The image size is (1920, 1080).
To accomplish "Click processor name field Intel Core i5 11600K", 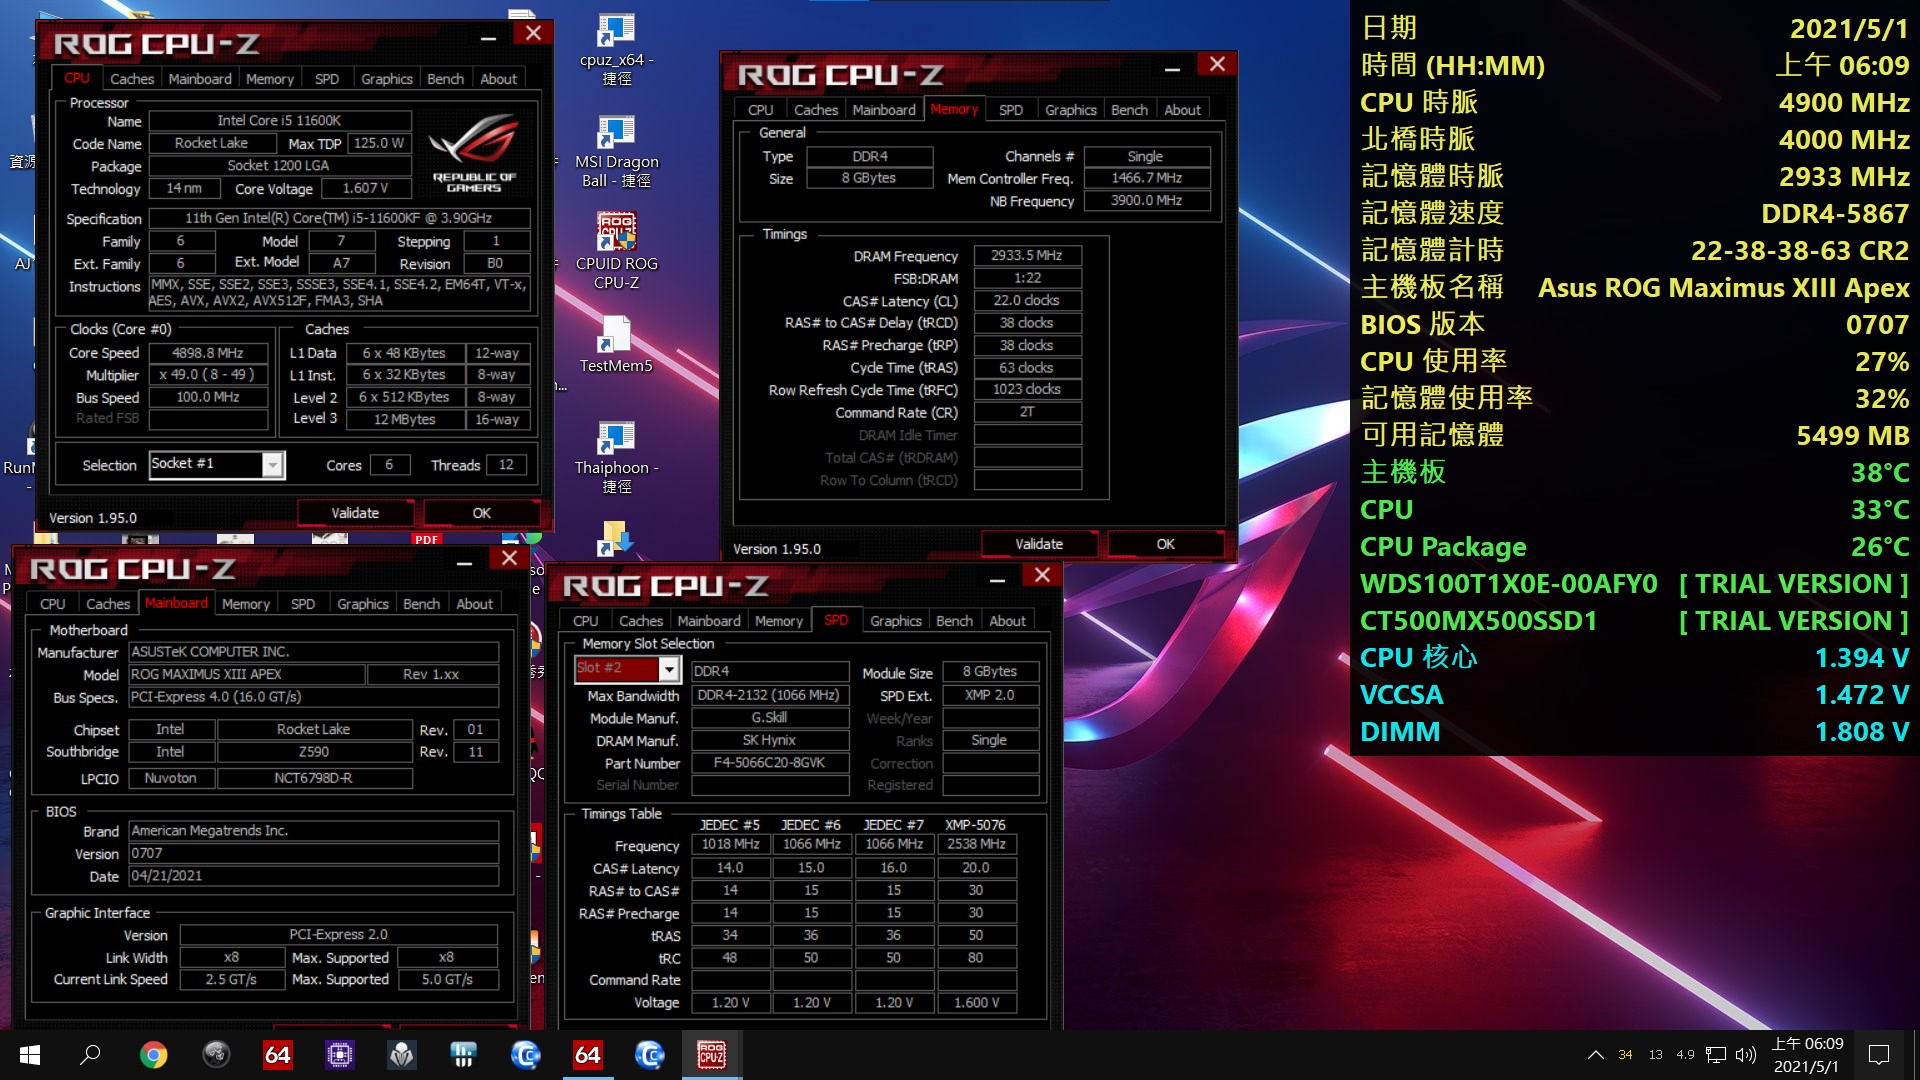I will pyautogui.click(x=279, y=120).
